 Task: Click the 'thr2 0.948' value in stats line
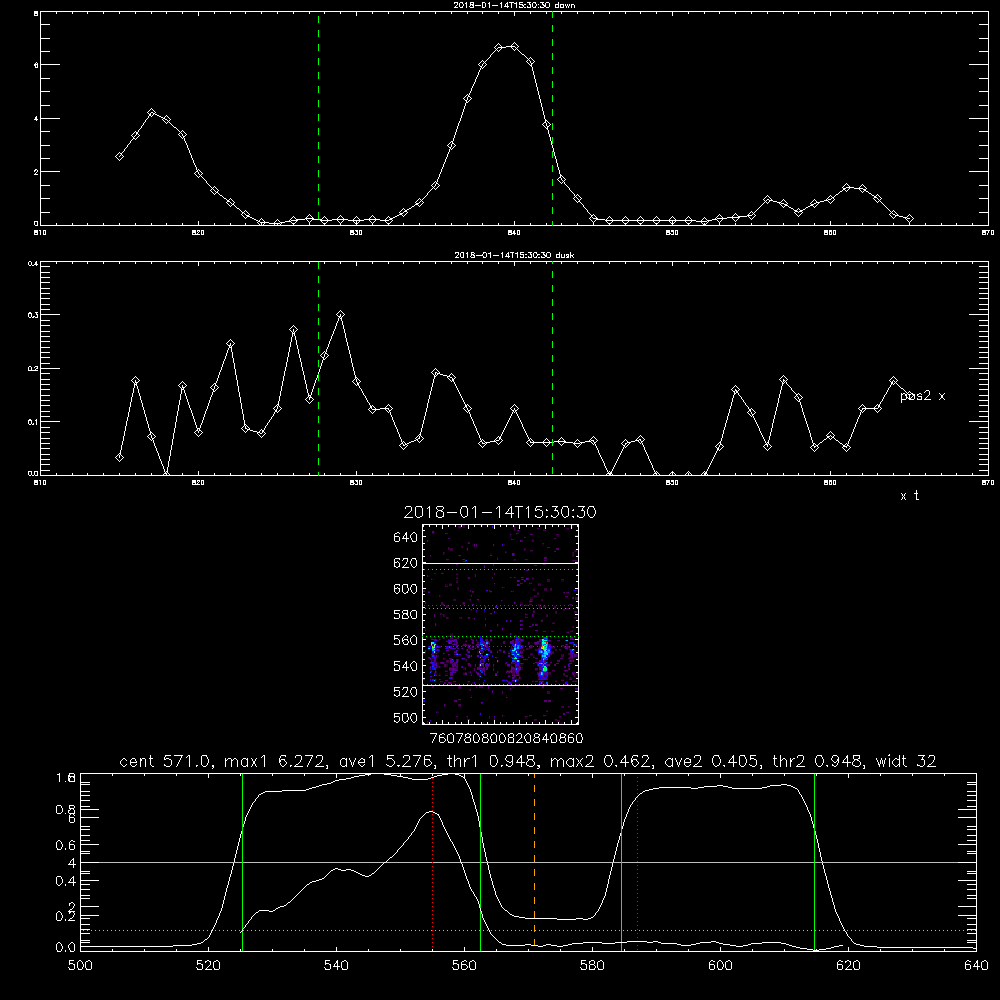(x=818, y=761)
